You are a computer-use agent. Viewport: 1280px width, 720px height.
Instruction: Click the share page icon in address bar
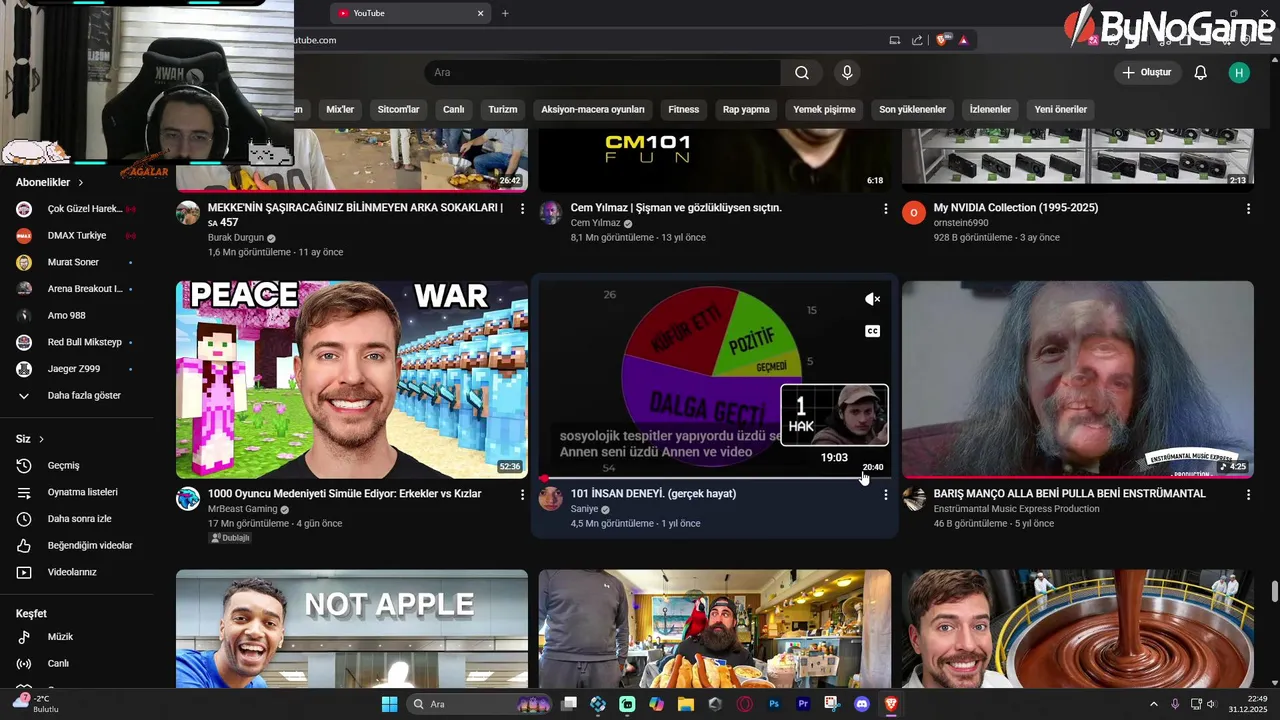tap(917, 40)
